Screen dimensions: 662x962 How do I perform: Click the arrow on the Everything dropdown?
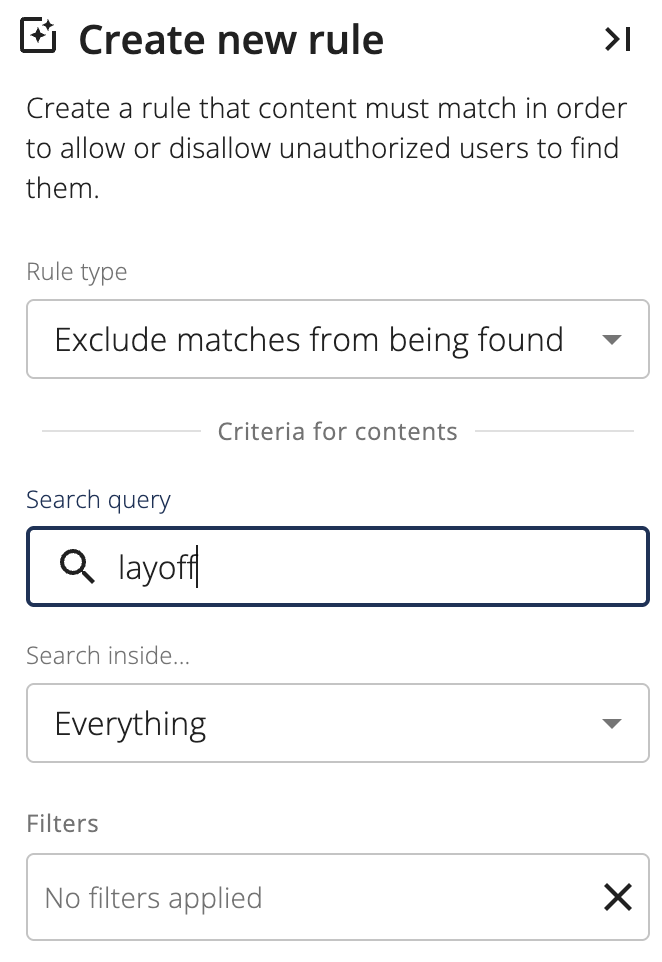pyautogui.click(x=612, y=723)
